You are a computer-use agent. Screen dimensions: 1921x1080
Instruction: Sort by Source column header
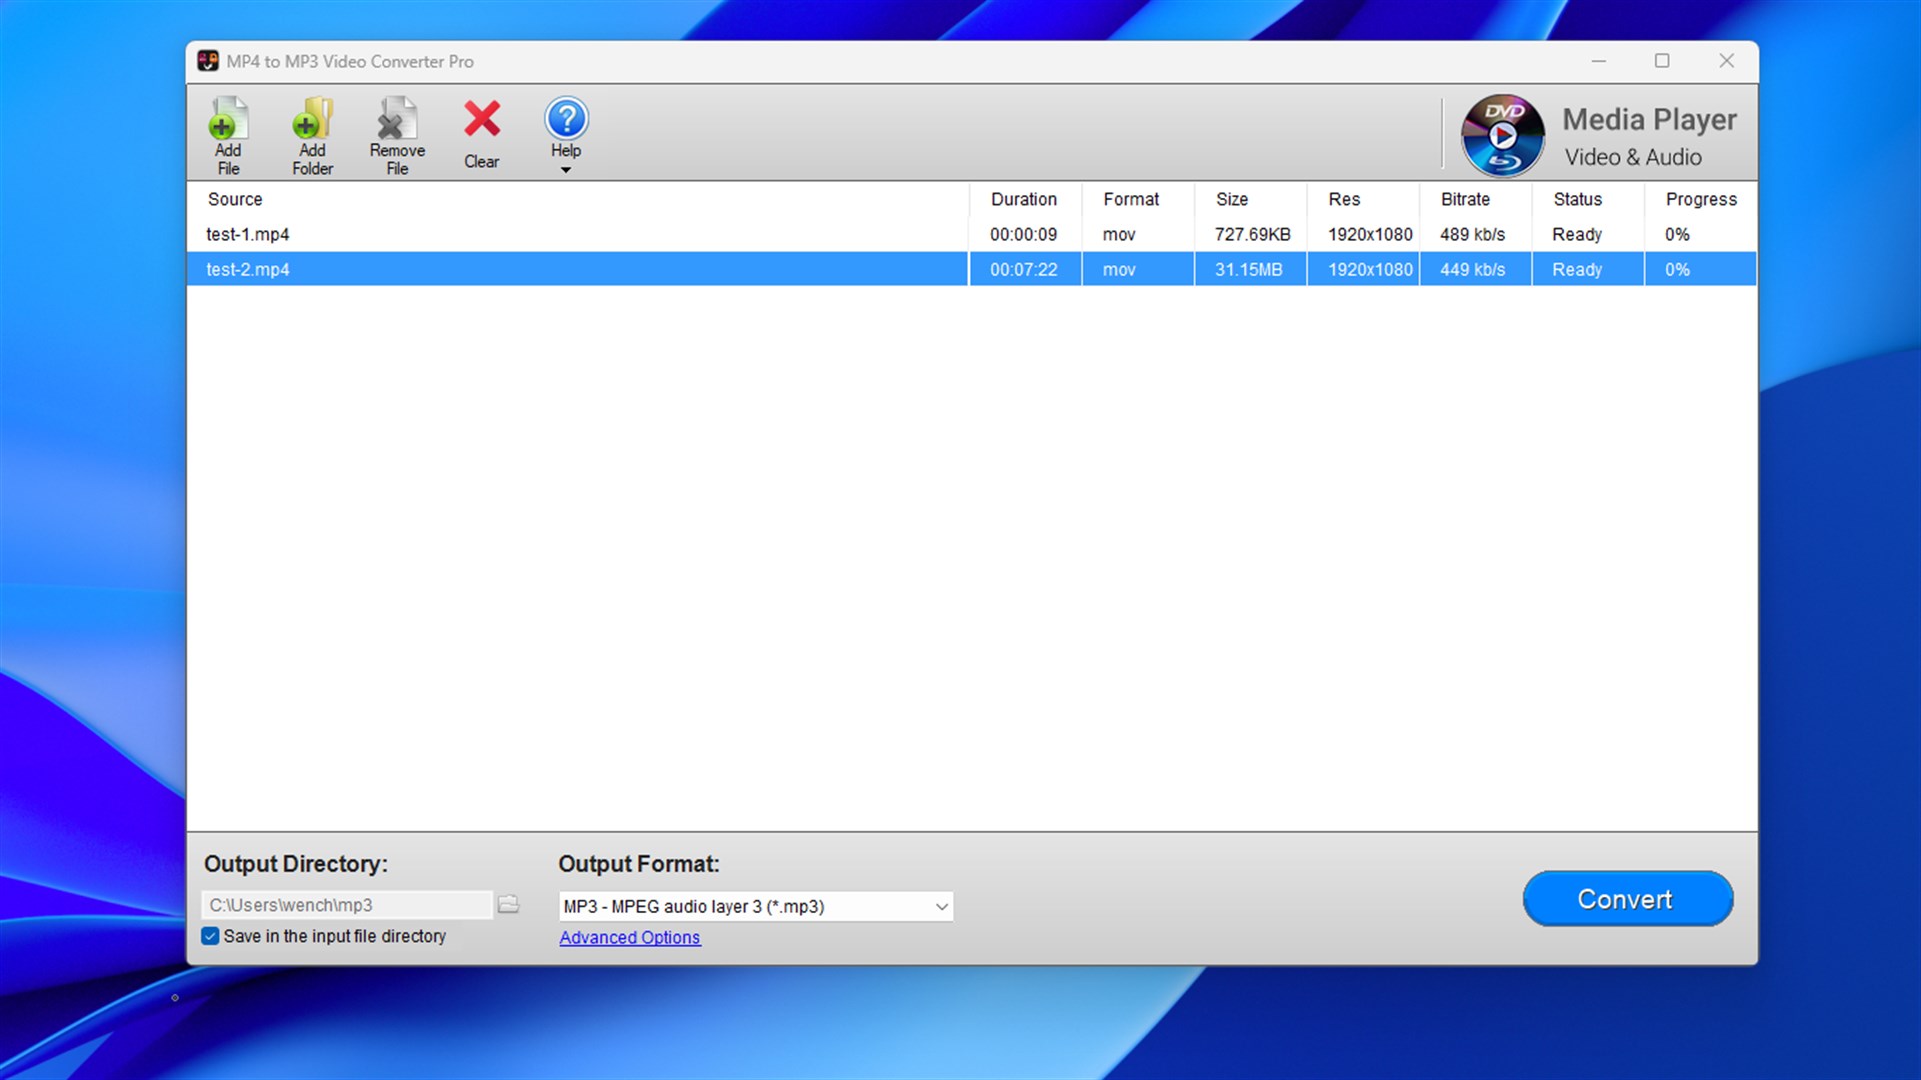click(578, 199)
